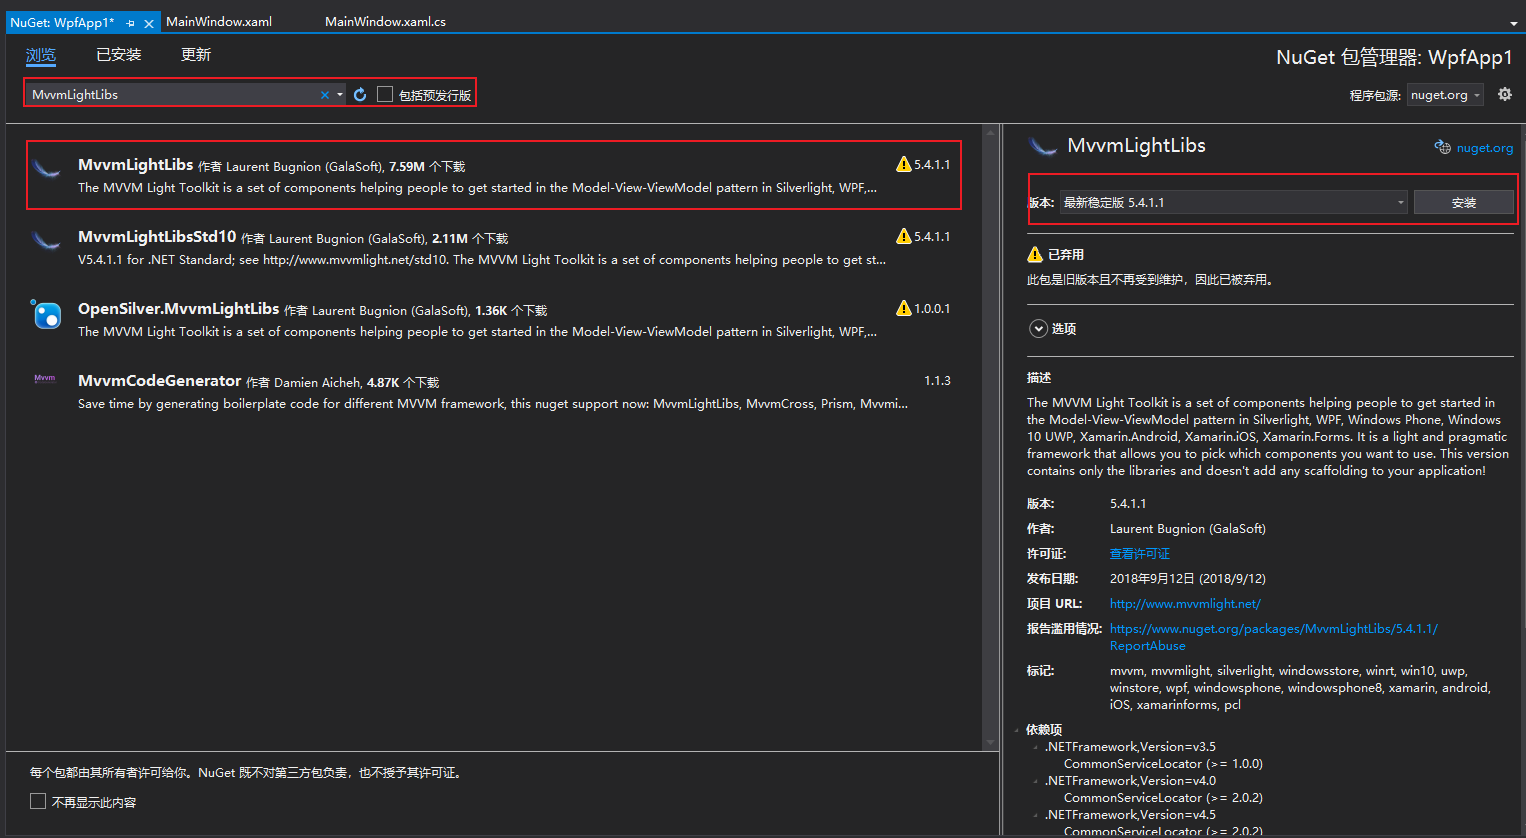Screen dimensions: 1526x838
Task: Collapse .NETFramework,Version=v4.5 dependency node
Action: point(1036,815)
